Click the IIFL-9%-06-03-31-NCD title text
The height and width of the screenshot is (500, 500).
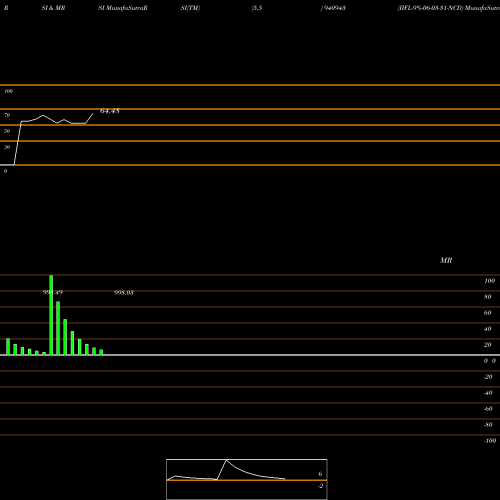click(x=430, y=8)
